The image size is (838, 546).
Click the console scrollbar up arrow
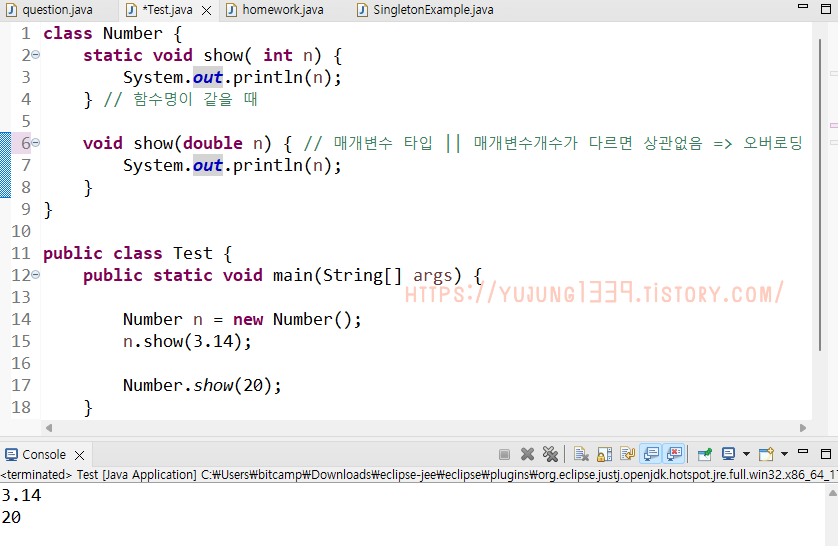coord(832,493)
